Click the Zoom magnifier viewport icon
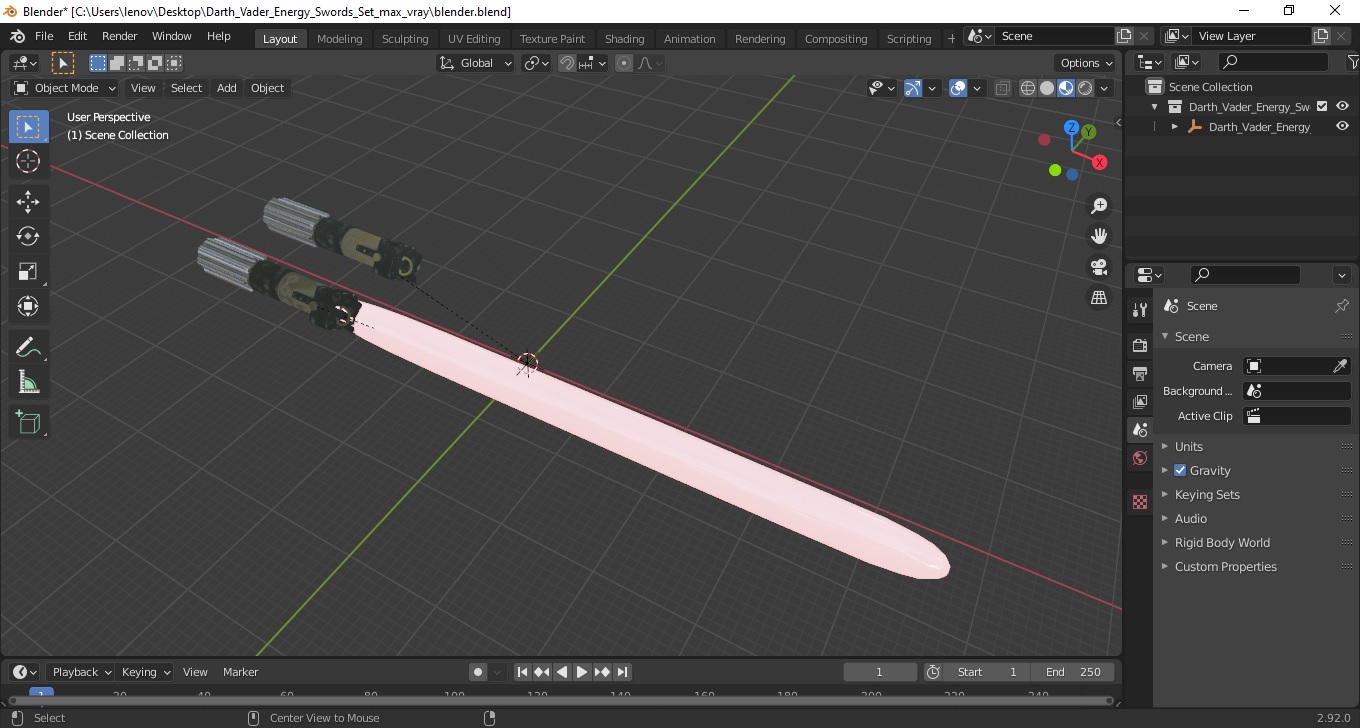This screenshot has width=1360, height=728. (1099, 206)
